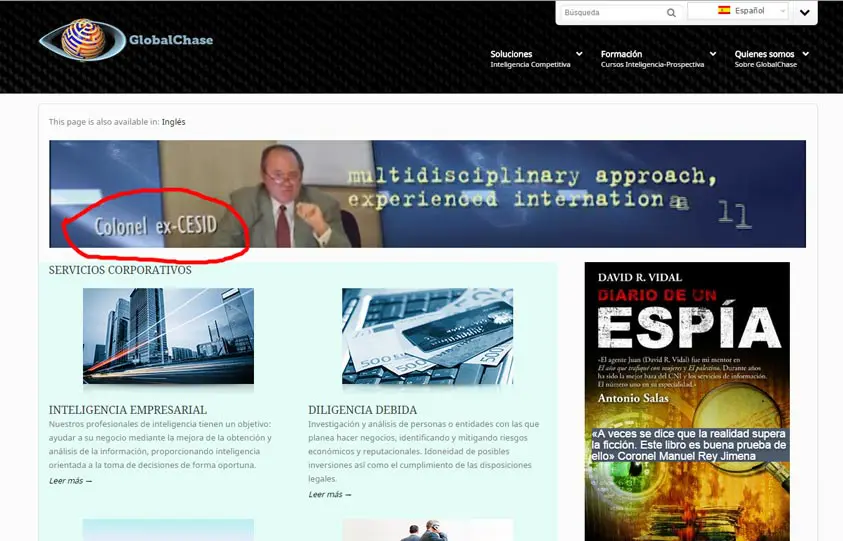Open the Colonel ex-CESID banner image
Screen dimensions: 843x541
click(427, 194)
